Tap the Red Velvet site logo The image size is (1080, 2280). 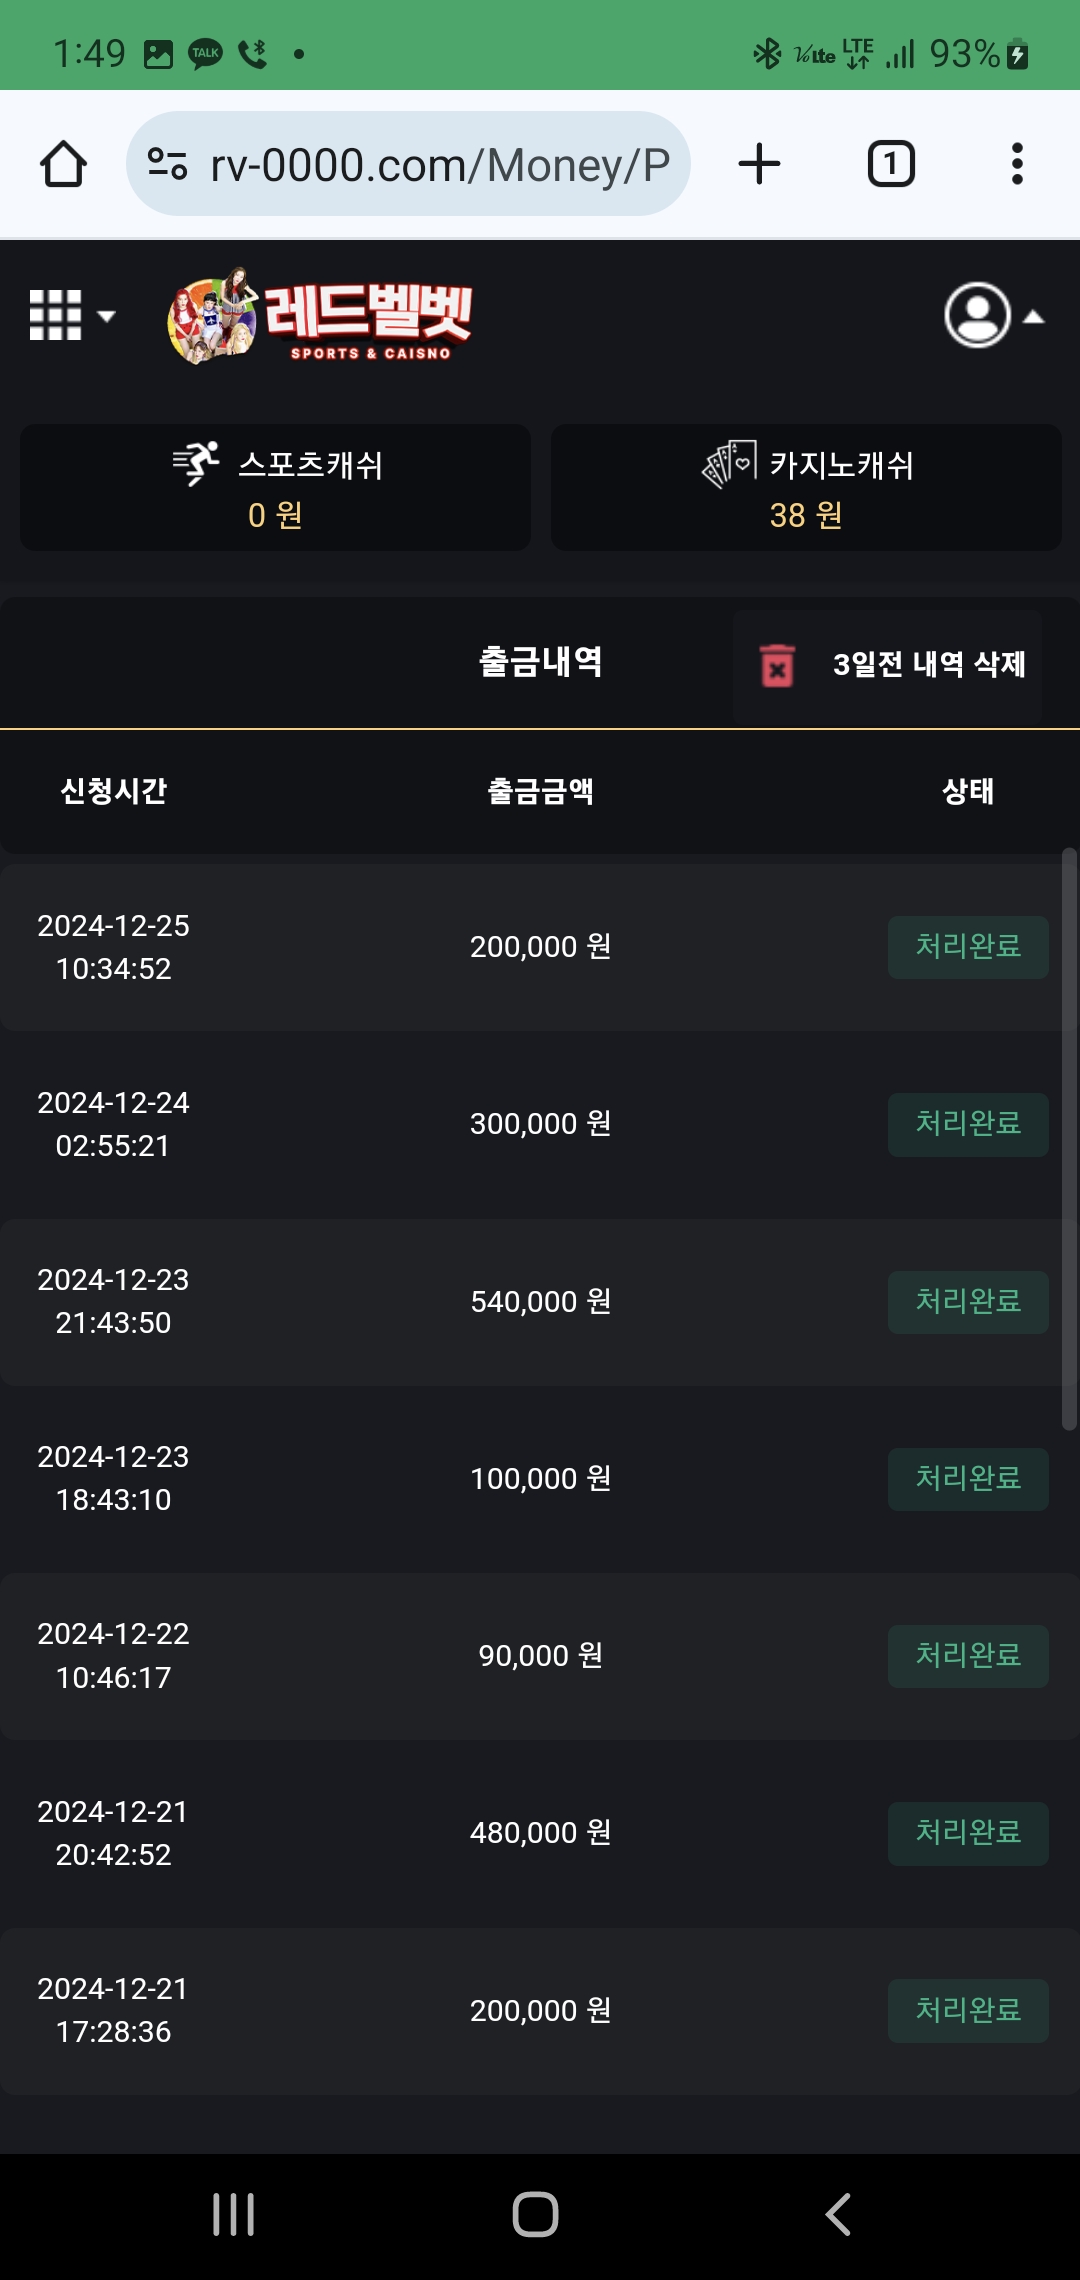pos(320,316)
